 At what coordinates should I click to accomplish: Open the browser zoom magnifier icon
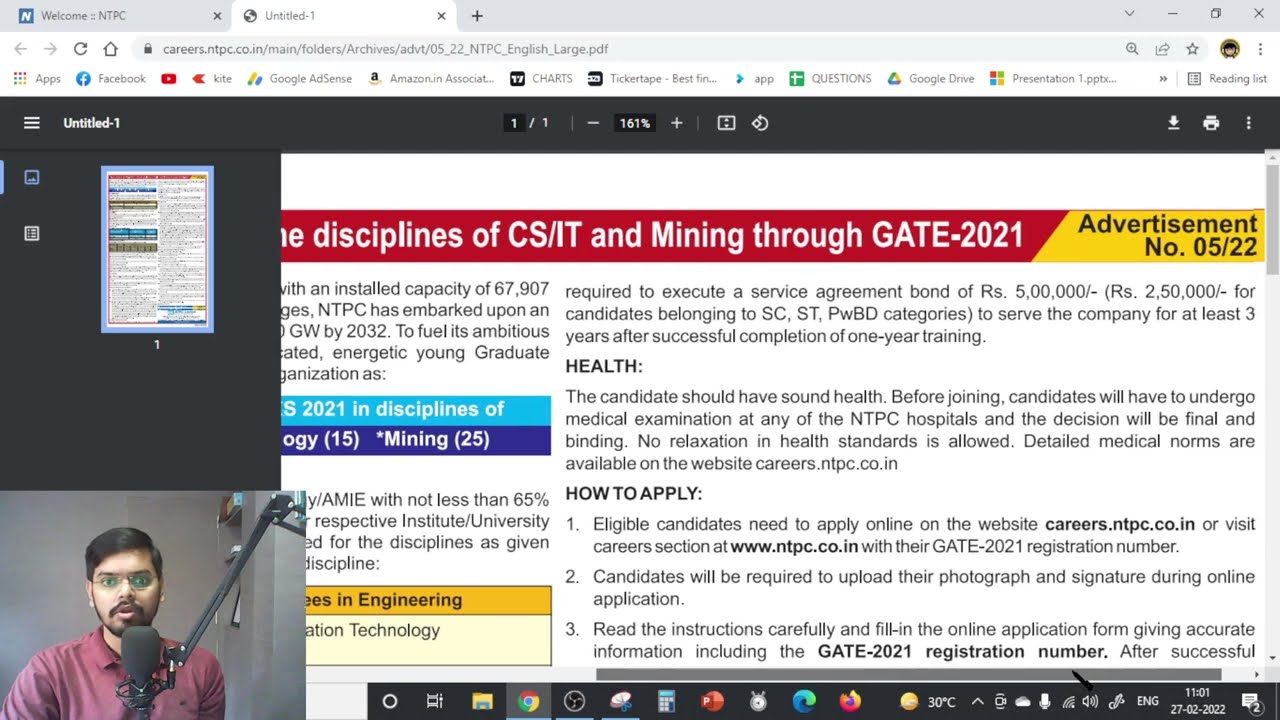click(x=1132, y=48)
